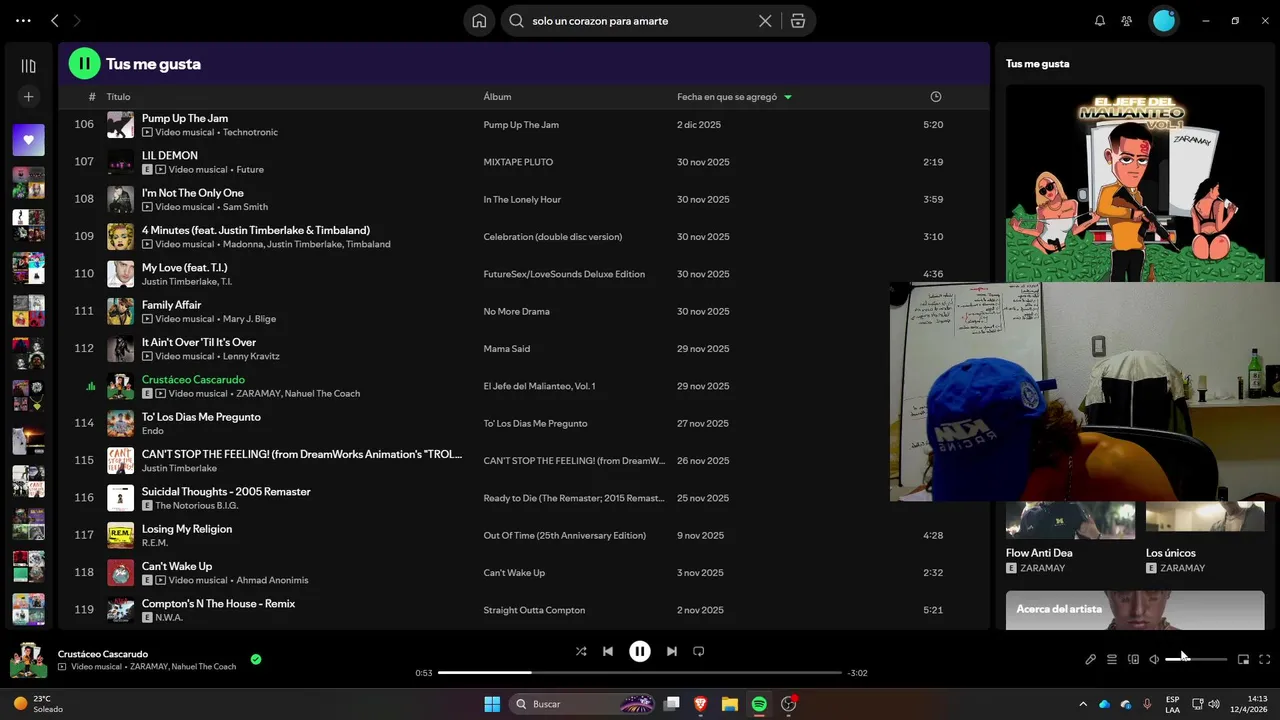The width and height of the screenshot is (1280, 720).
Task: Open the artist link N.W.A.
Action: (x=169, y=617)
